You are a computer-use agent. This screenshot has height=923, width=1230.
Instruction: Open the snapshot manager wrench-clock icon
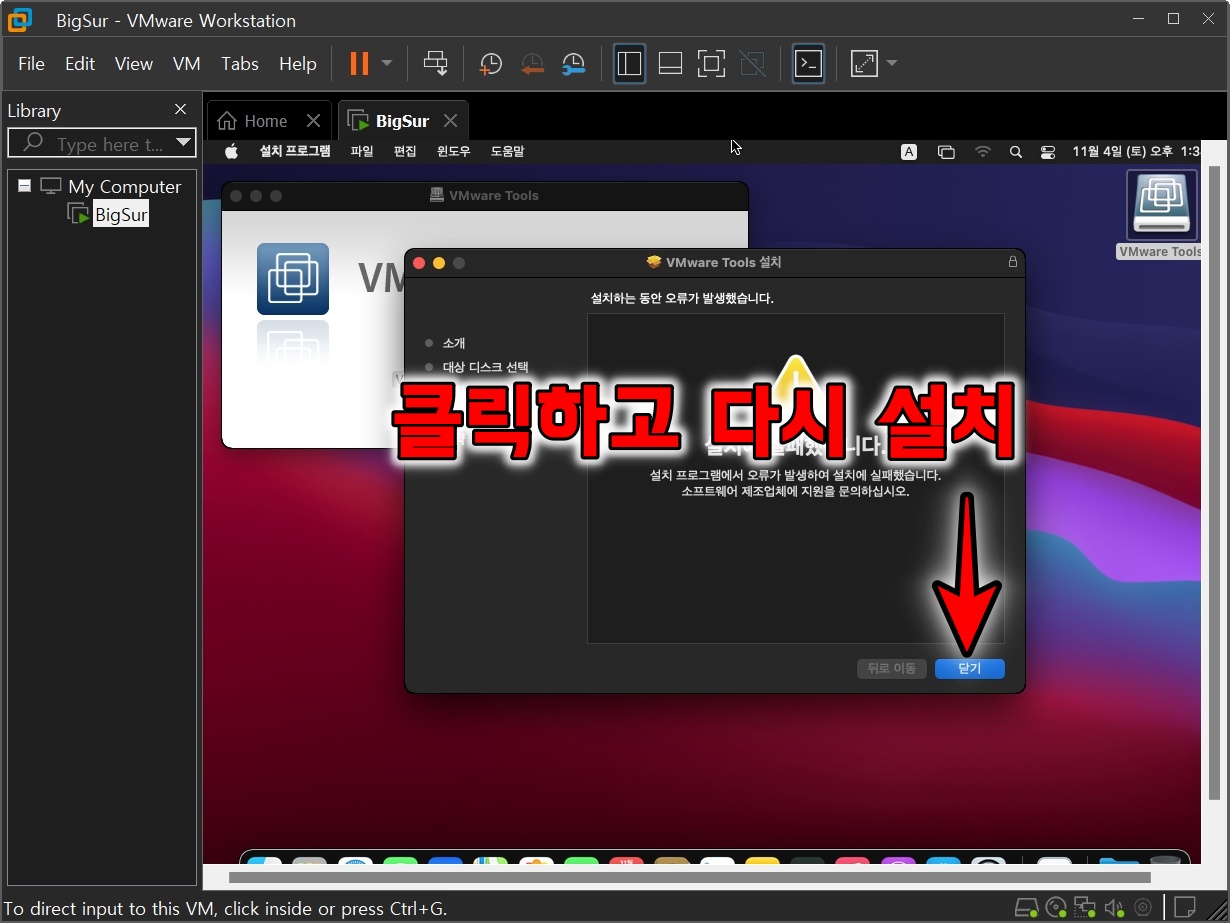click(573, 64)
